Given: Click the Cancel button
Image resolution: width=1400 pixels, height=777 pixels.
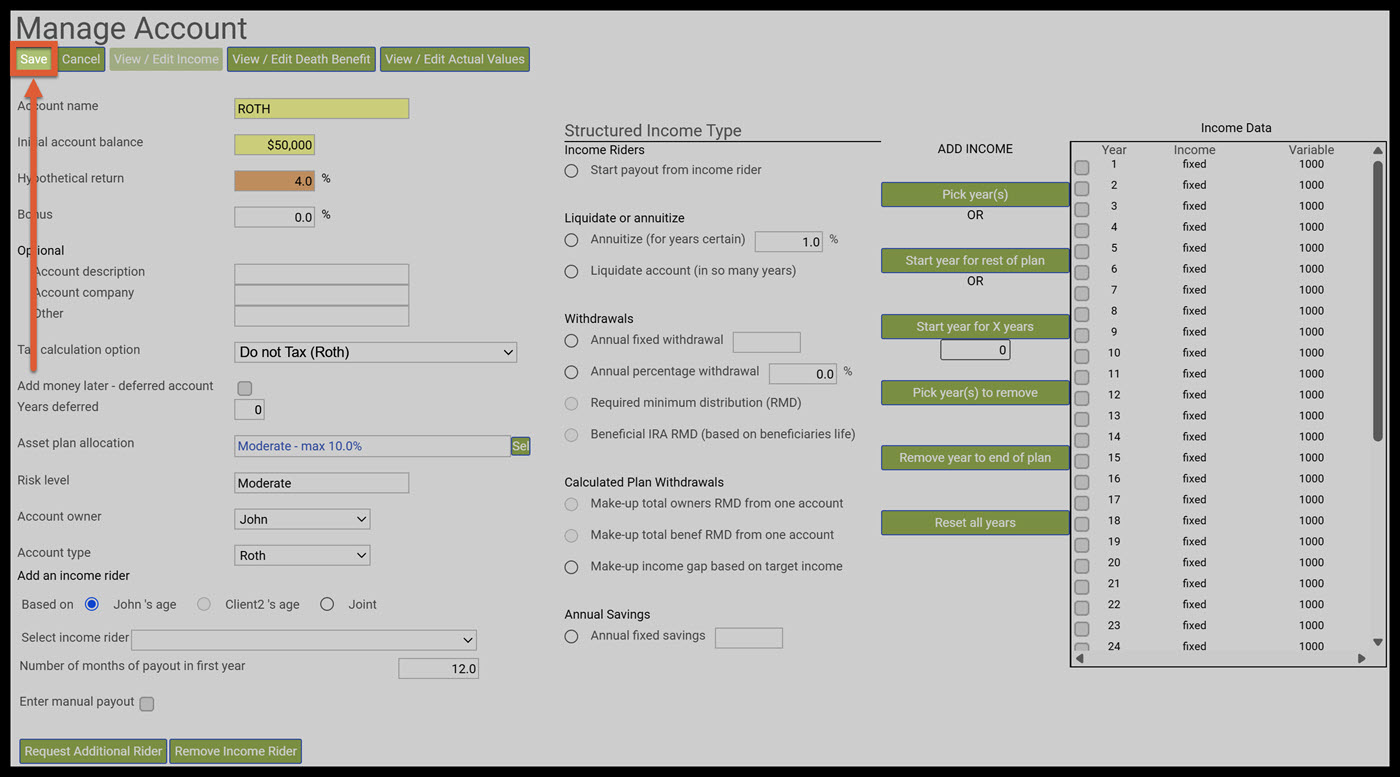Looking at the screenshot, I should pos(81,59).
